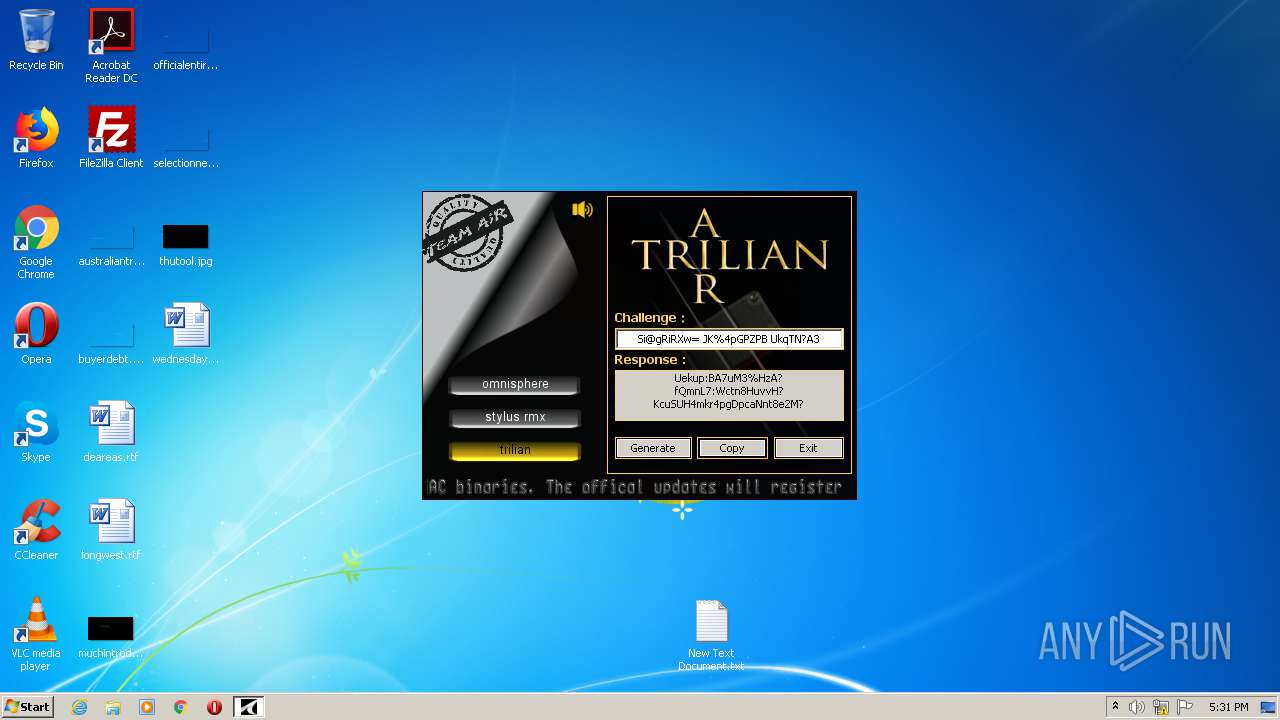Open Google Chrome desktop shortcut
Viewport: 1280px width, 720px height.
pyautogui.click(x=36, y=242)
